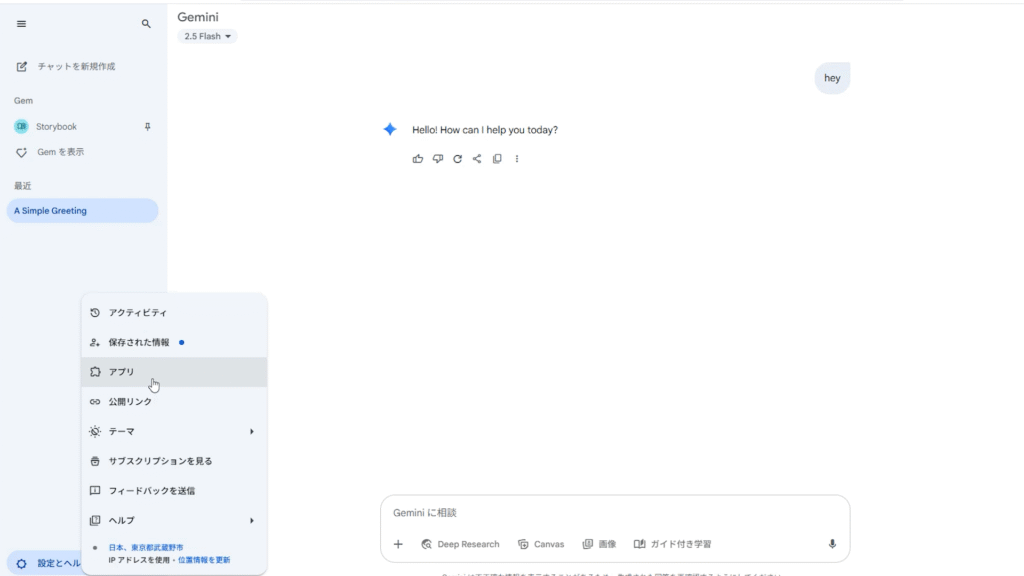Open chat search magnifier icon

[146, 24]
